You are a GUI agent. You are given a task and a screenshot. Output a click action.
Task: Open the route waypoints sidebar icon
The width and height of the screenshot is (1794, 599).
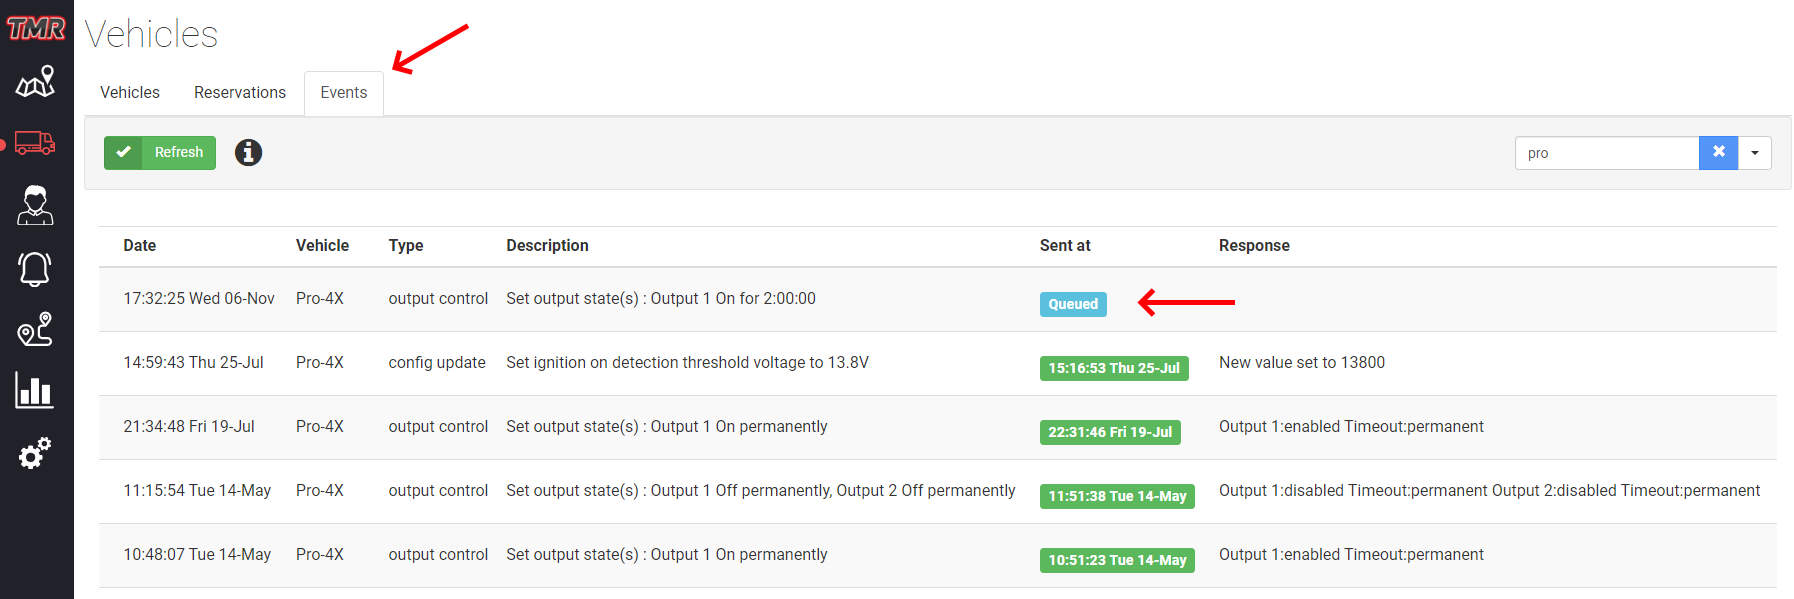(x=35, y=329)
